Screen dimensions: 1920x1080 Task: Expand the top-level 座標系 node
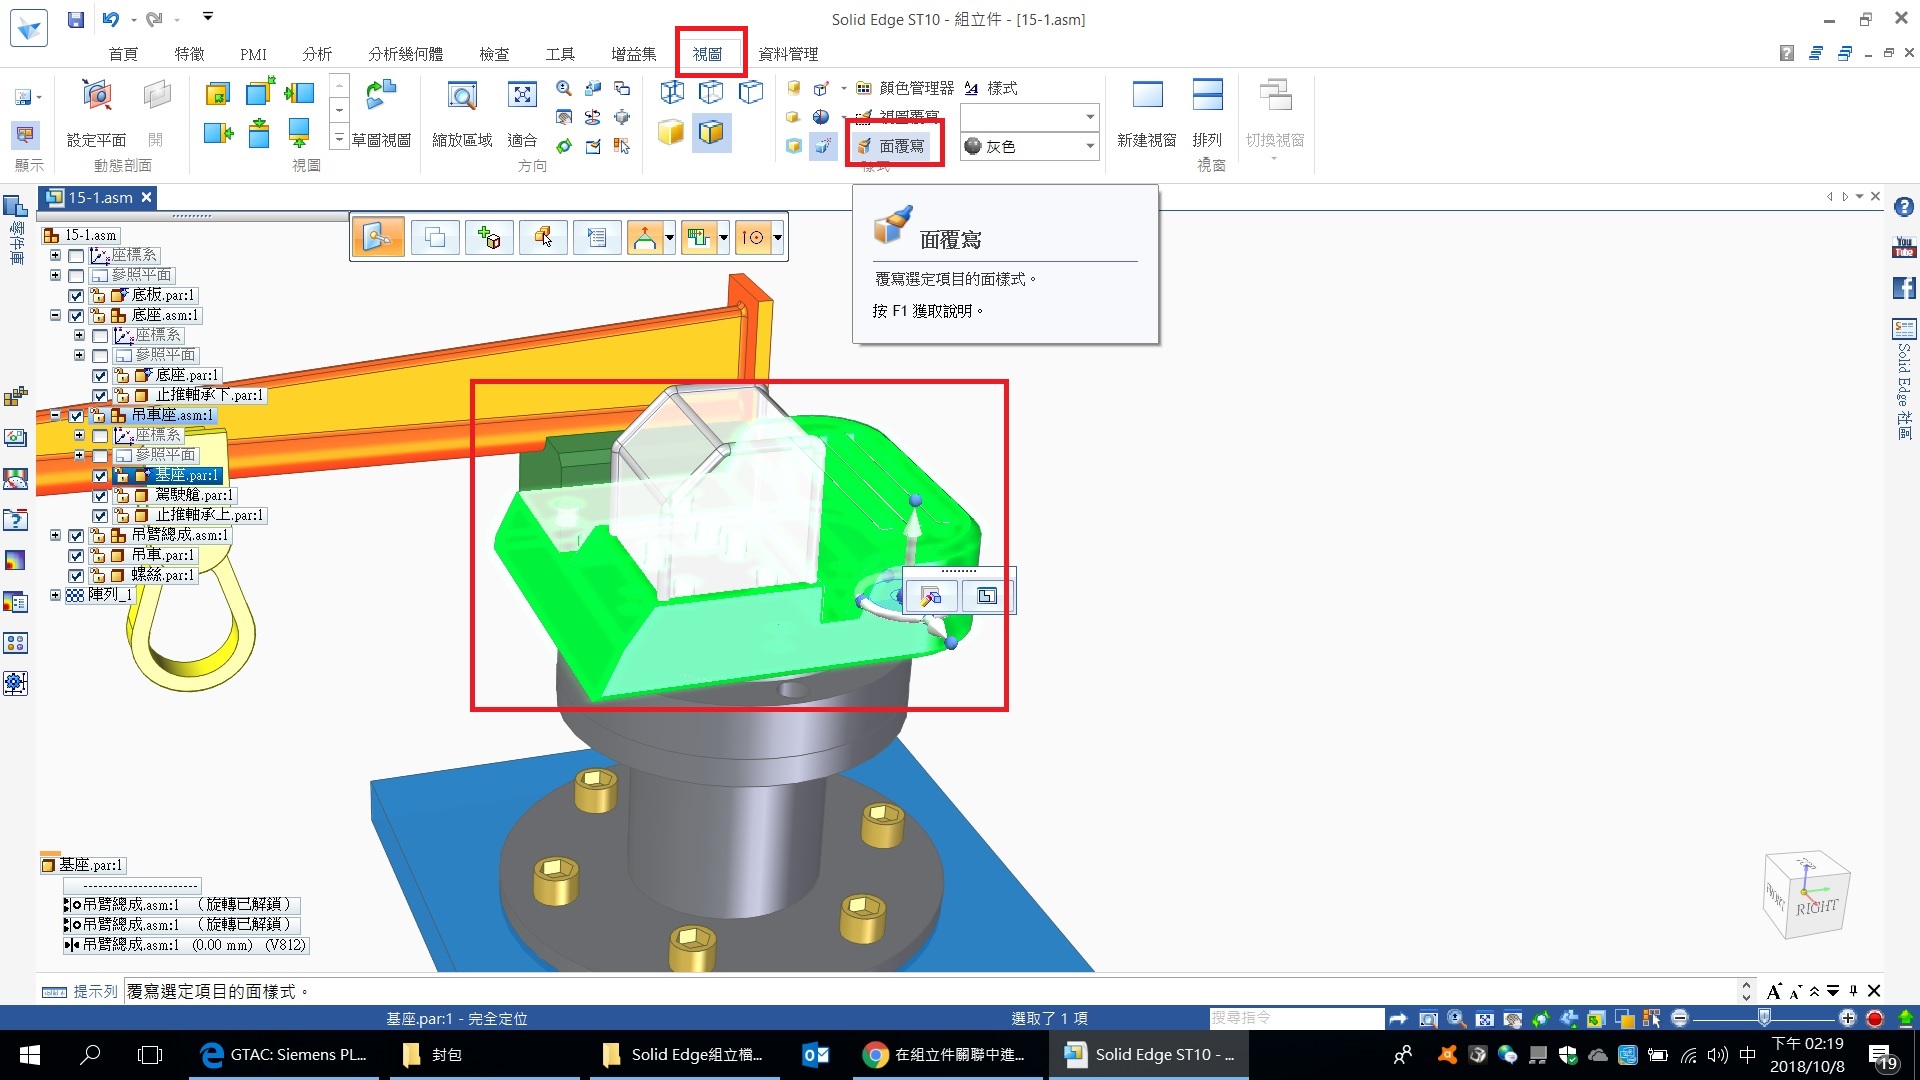[56, 255]
